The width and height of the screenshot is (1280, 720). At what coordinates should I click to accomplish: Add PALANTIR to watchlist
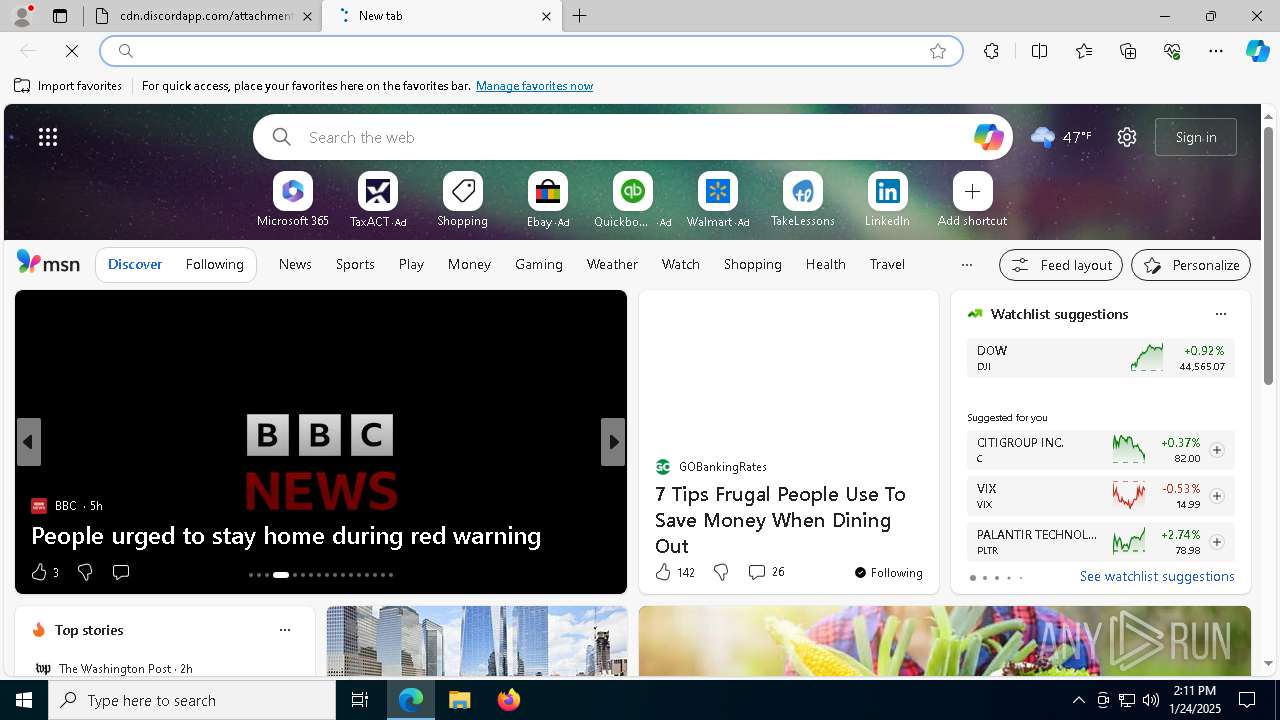1216,542
